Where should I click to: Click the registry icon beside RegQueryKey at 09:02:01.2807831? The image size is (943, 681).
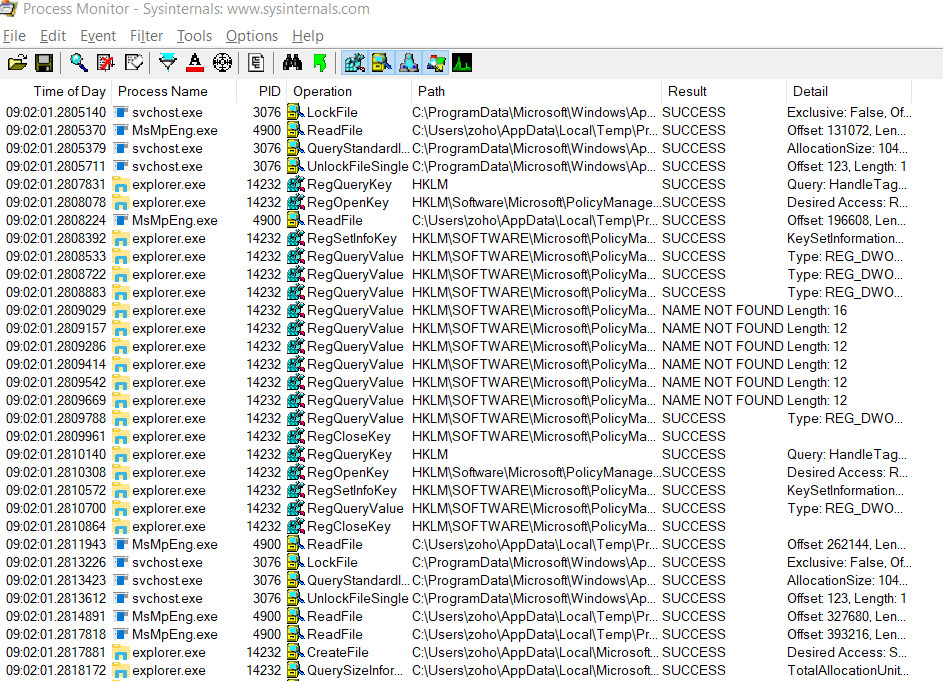coord(295,185)
